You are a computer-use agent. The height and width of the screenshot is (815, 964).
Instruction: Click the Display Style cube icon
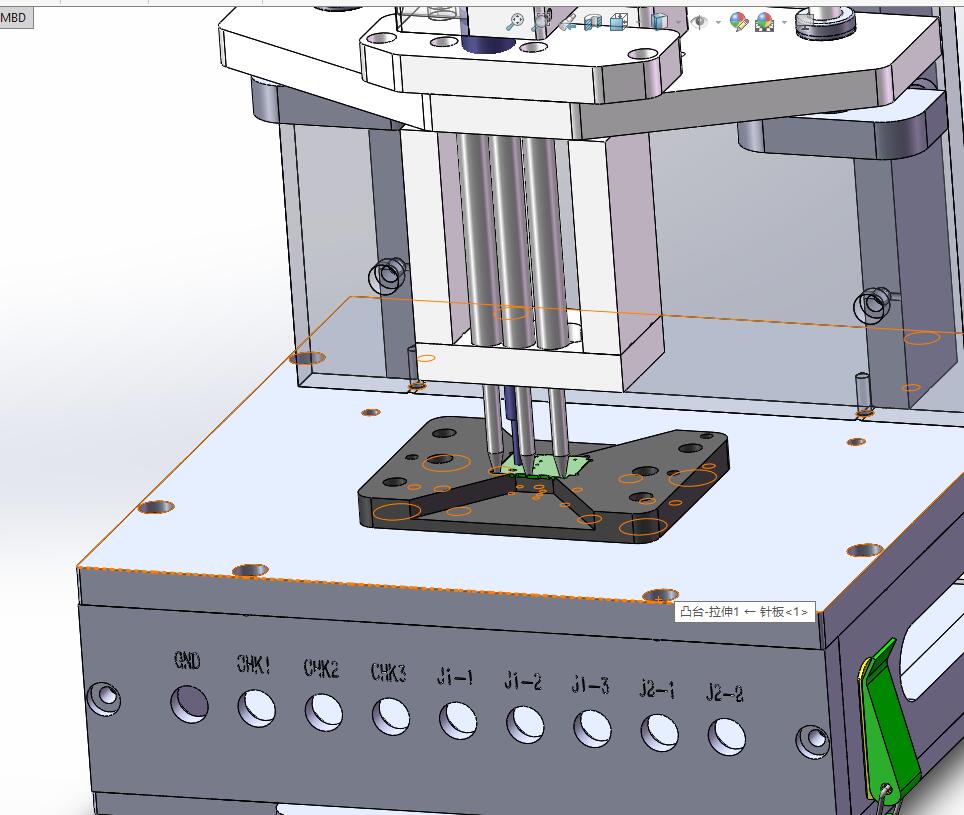point(659,23)
